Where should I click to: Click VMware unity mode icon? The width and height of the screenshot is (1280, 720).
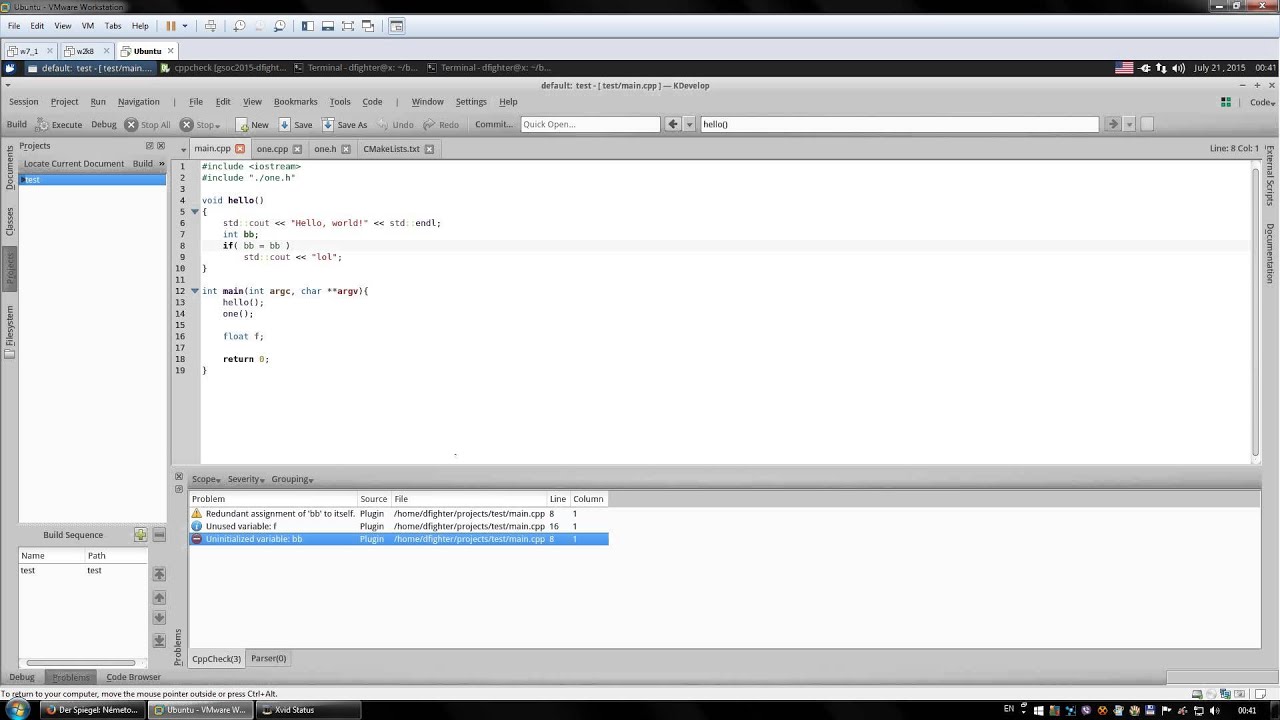point(369,26)
